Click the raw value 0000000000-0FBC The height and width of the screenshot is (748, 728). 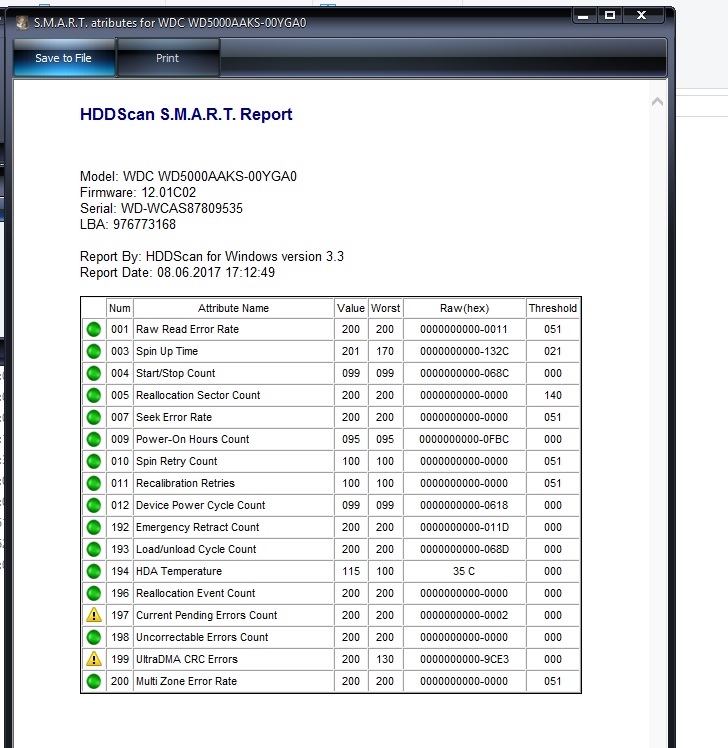pyautogui.click(x=464, y=439)
